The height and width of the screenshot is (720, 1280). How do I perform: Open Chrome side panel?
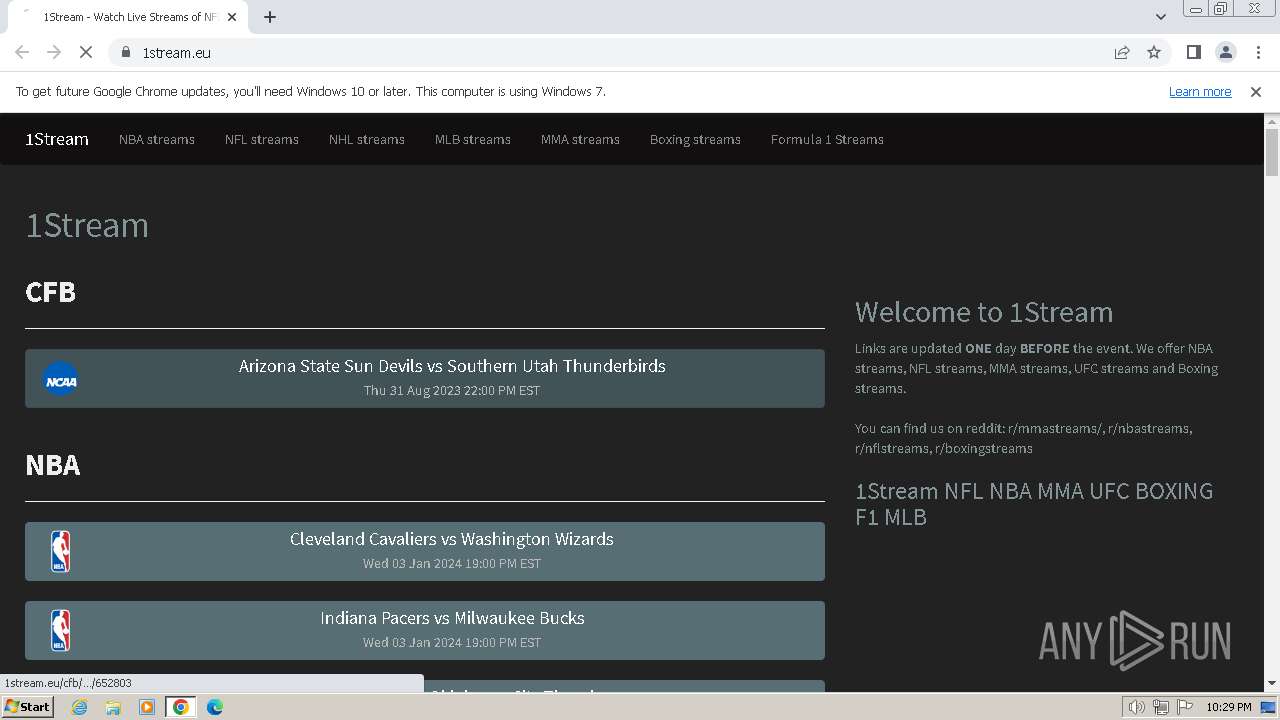click(x=1193, y=52)
